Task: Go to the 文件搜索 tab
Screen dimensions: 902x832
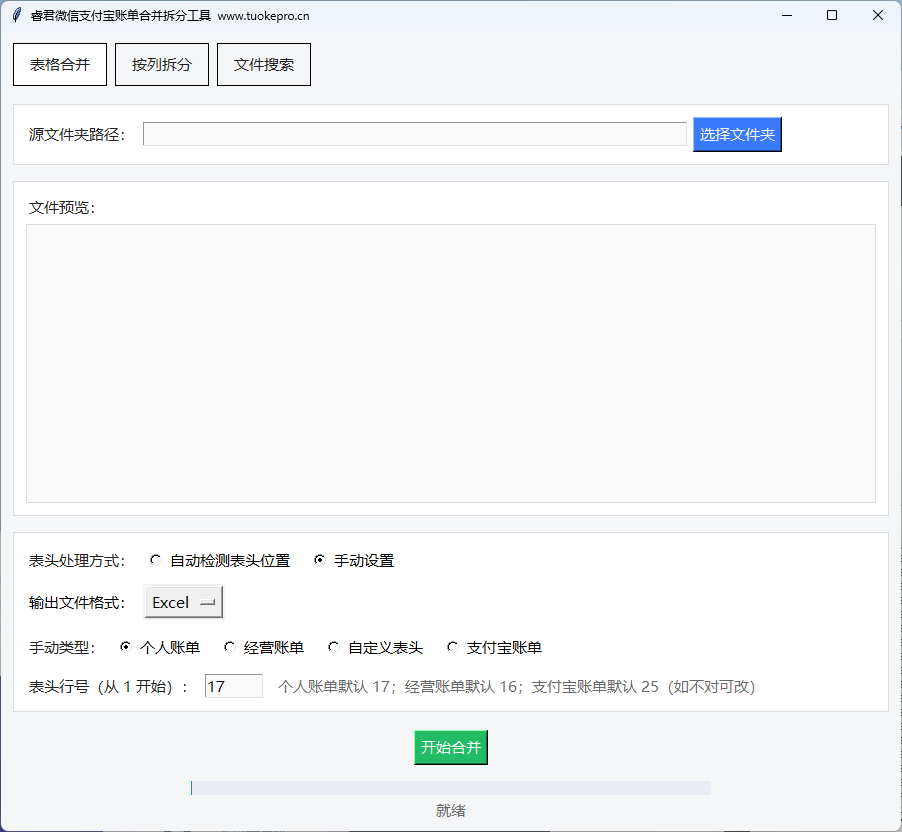Action: coord(264,65)
